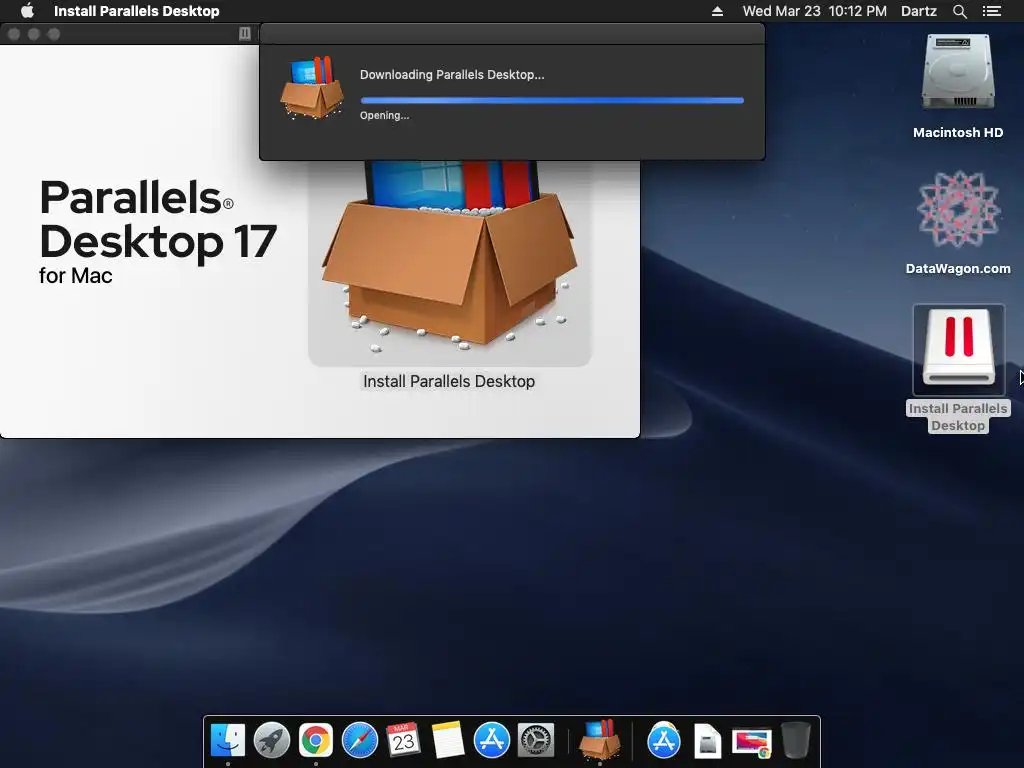This screenshot has height=768, width=1024.
Task: Click the download progress bar
Action: tap(552, 101)
